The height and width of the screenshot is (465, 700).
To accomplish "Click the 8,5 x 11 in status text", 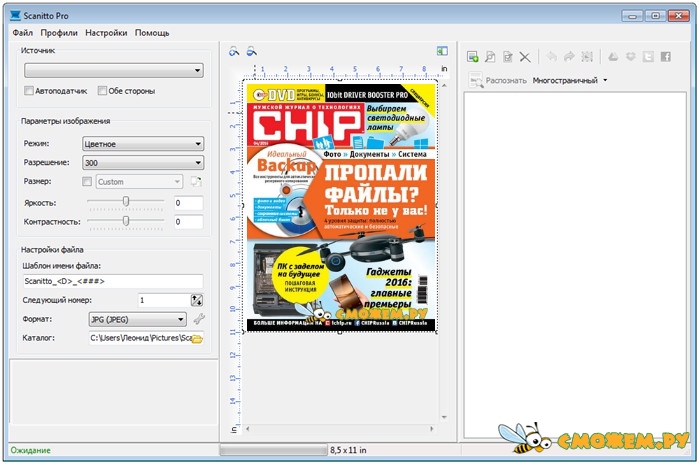I will click(x=348, y=450).
